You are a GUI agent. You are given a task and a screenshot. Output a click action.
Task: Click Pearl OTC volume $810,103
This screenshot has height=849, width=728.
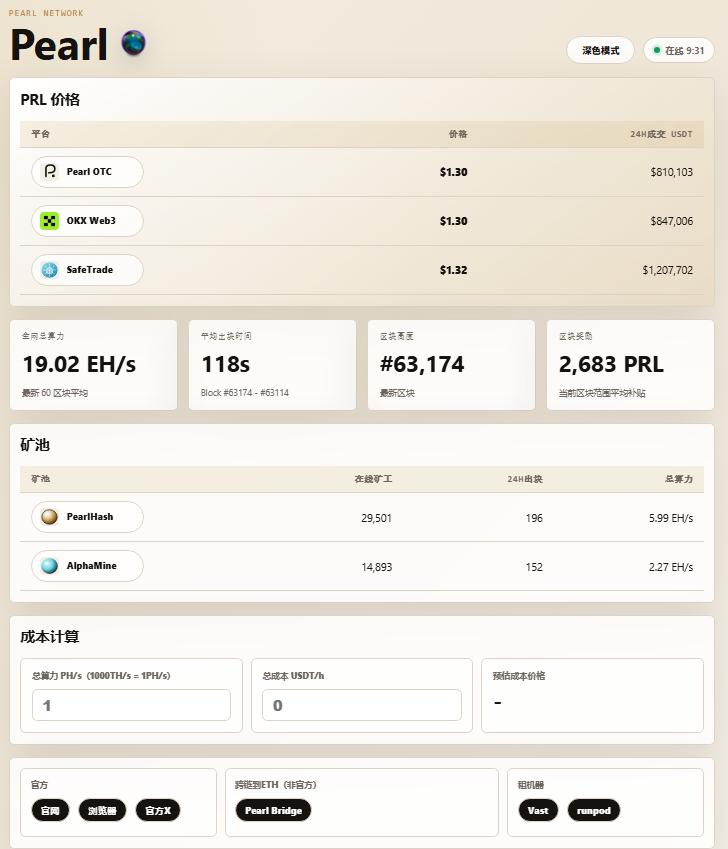point(671,172)
